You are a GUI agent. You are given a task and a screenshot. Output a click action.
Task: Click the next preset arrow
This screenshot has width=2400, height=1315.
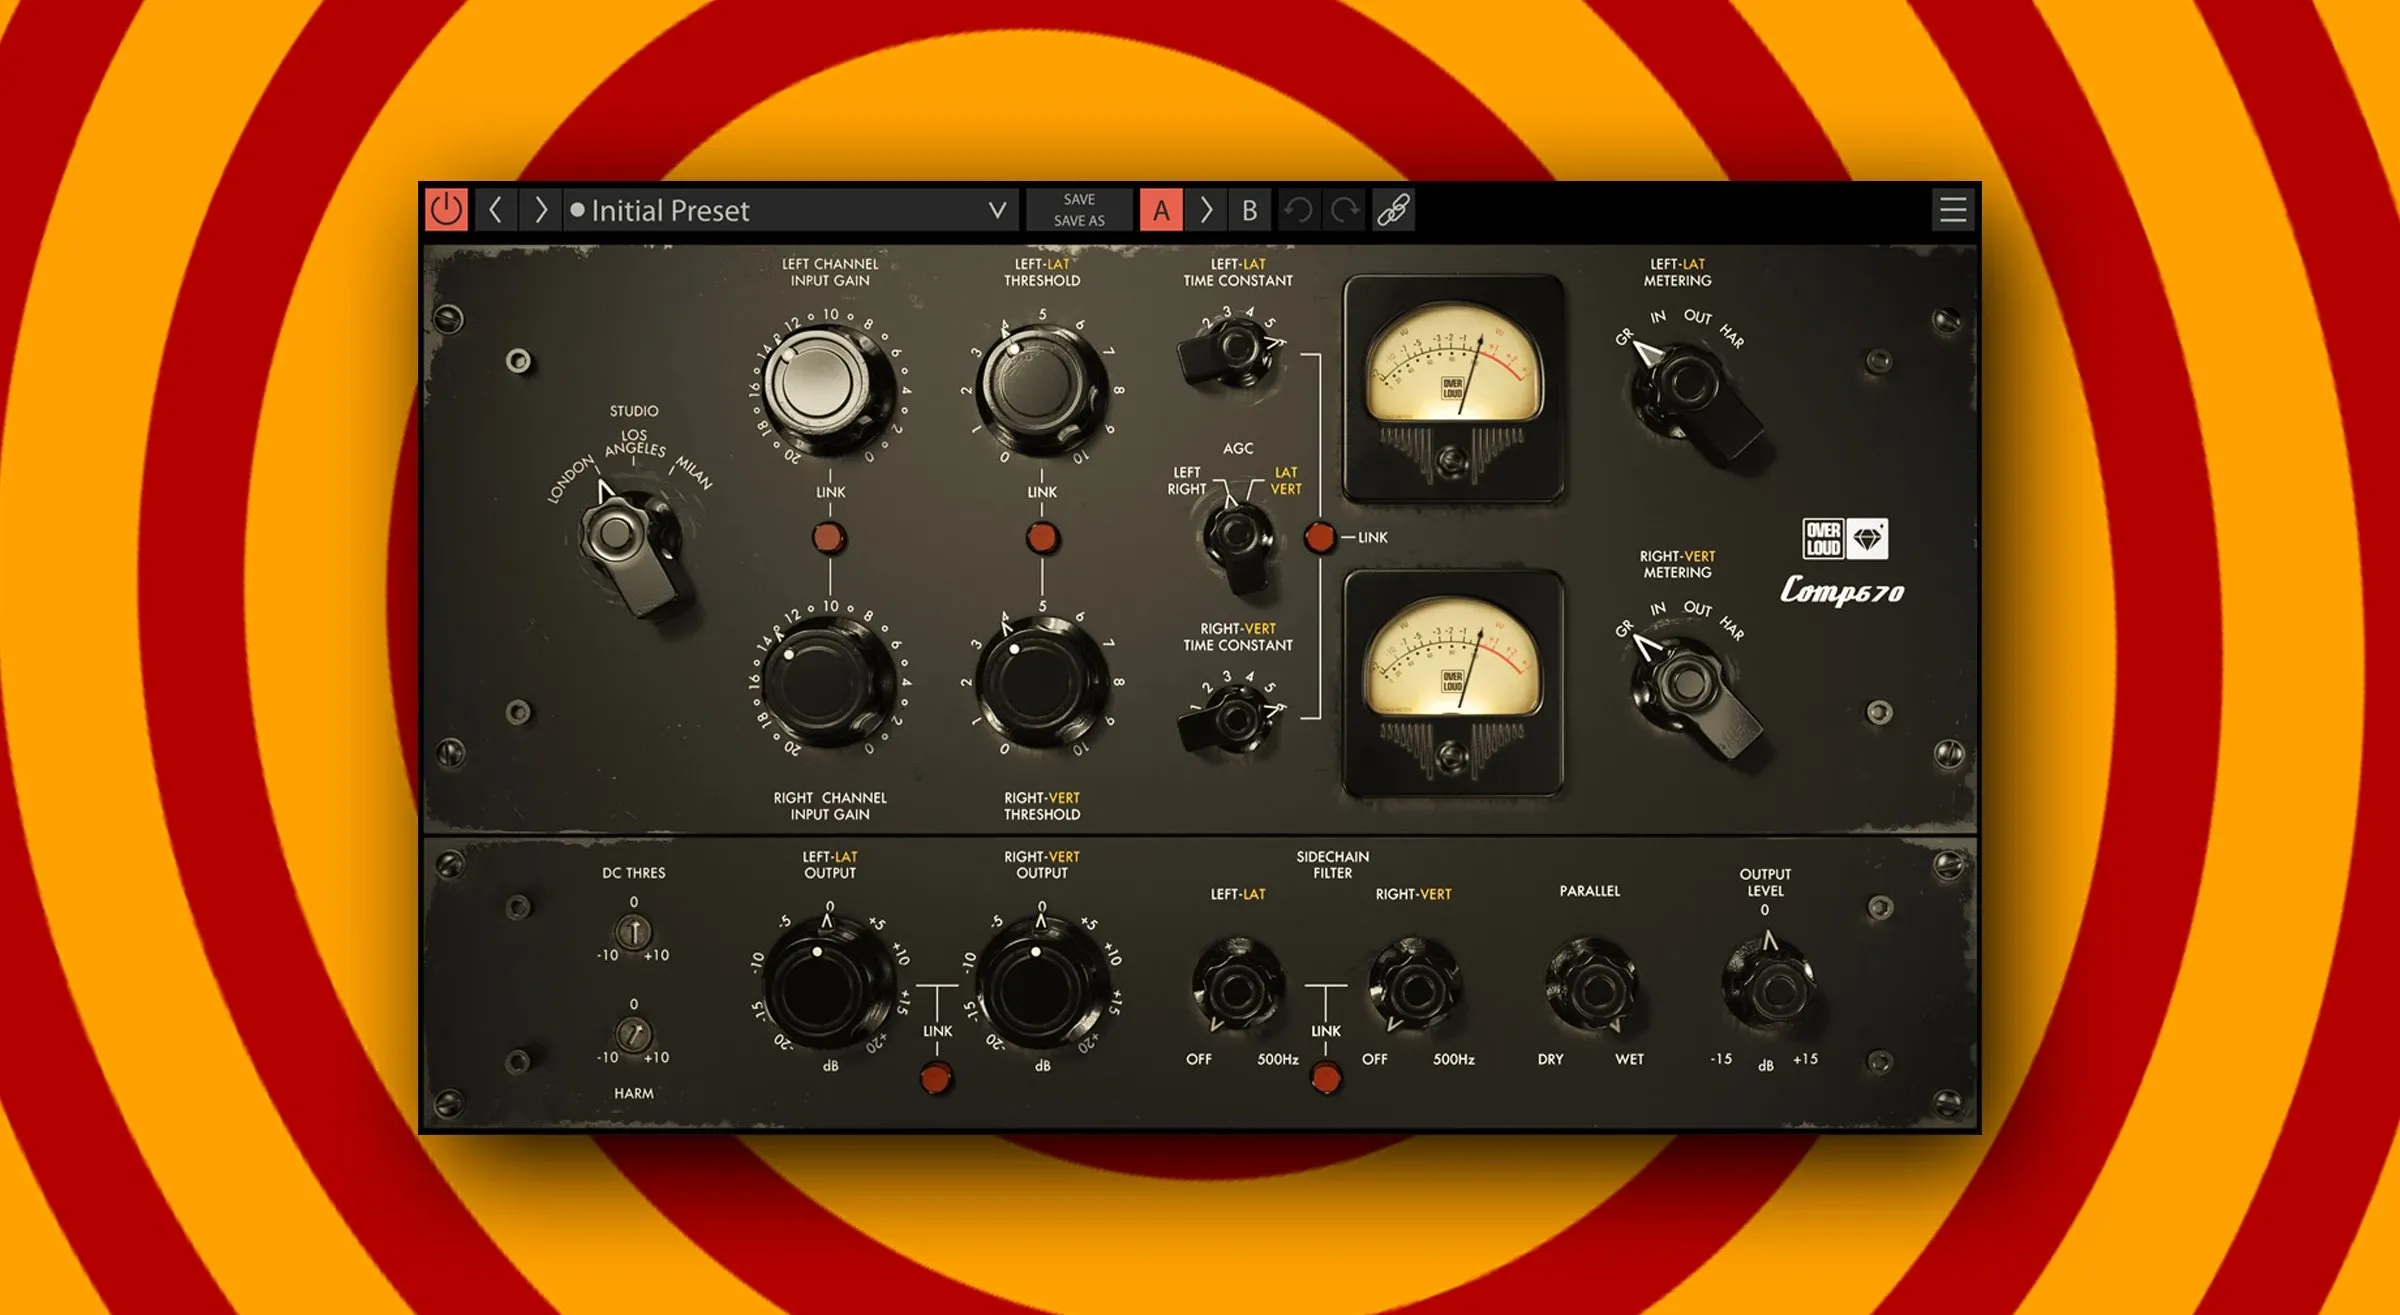click(540, 210)
